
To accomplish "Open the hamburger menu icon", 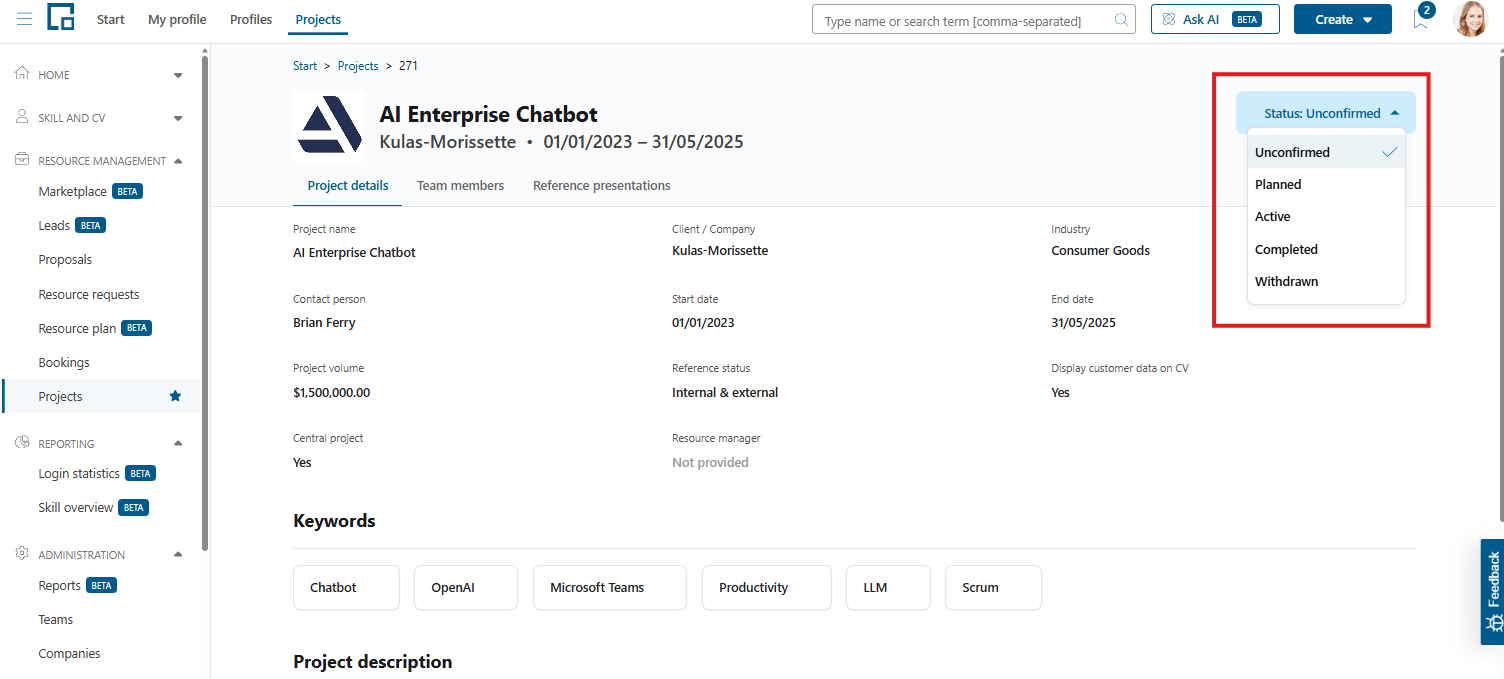I will [x=25, y=19].
